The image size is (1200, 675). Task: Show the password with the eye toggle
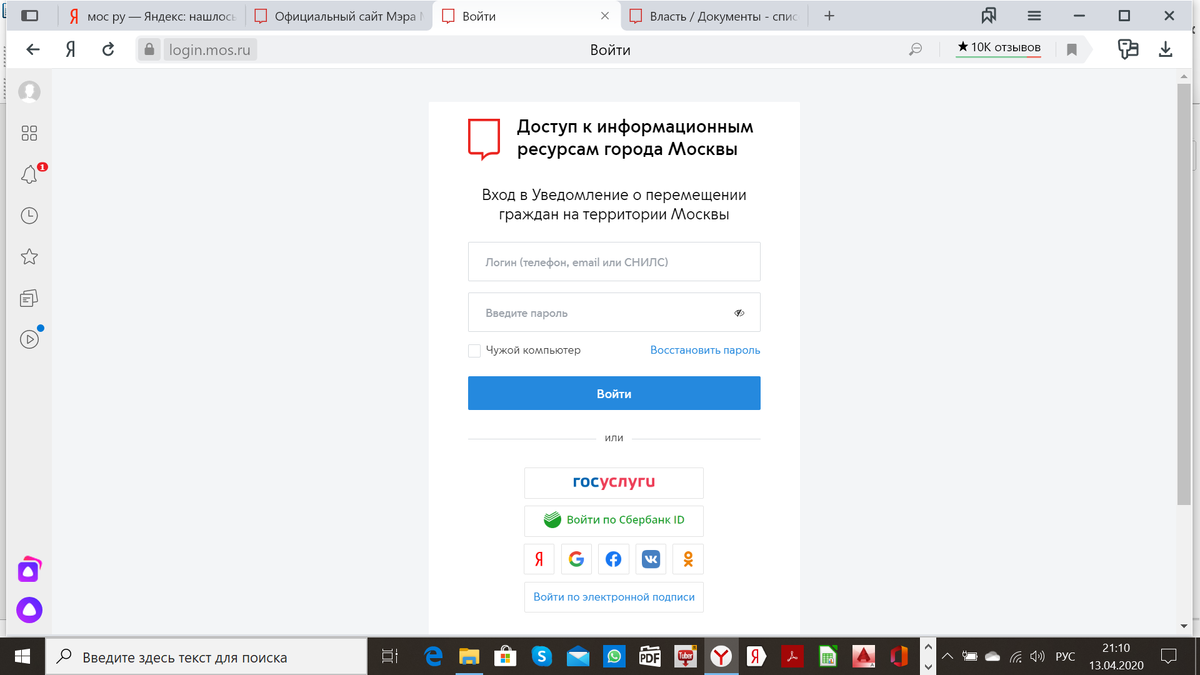coord(739,312)
